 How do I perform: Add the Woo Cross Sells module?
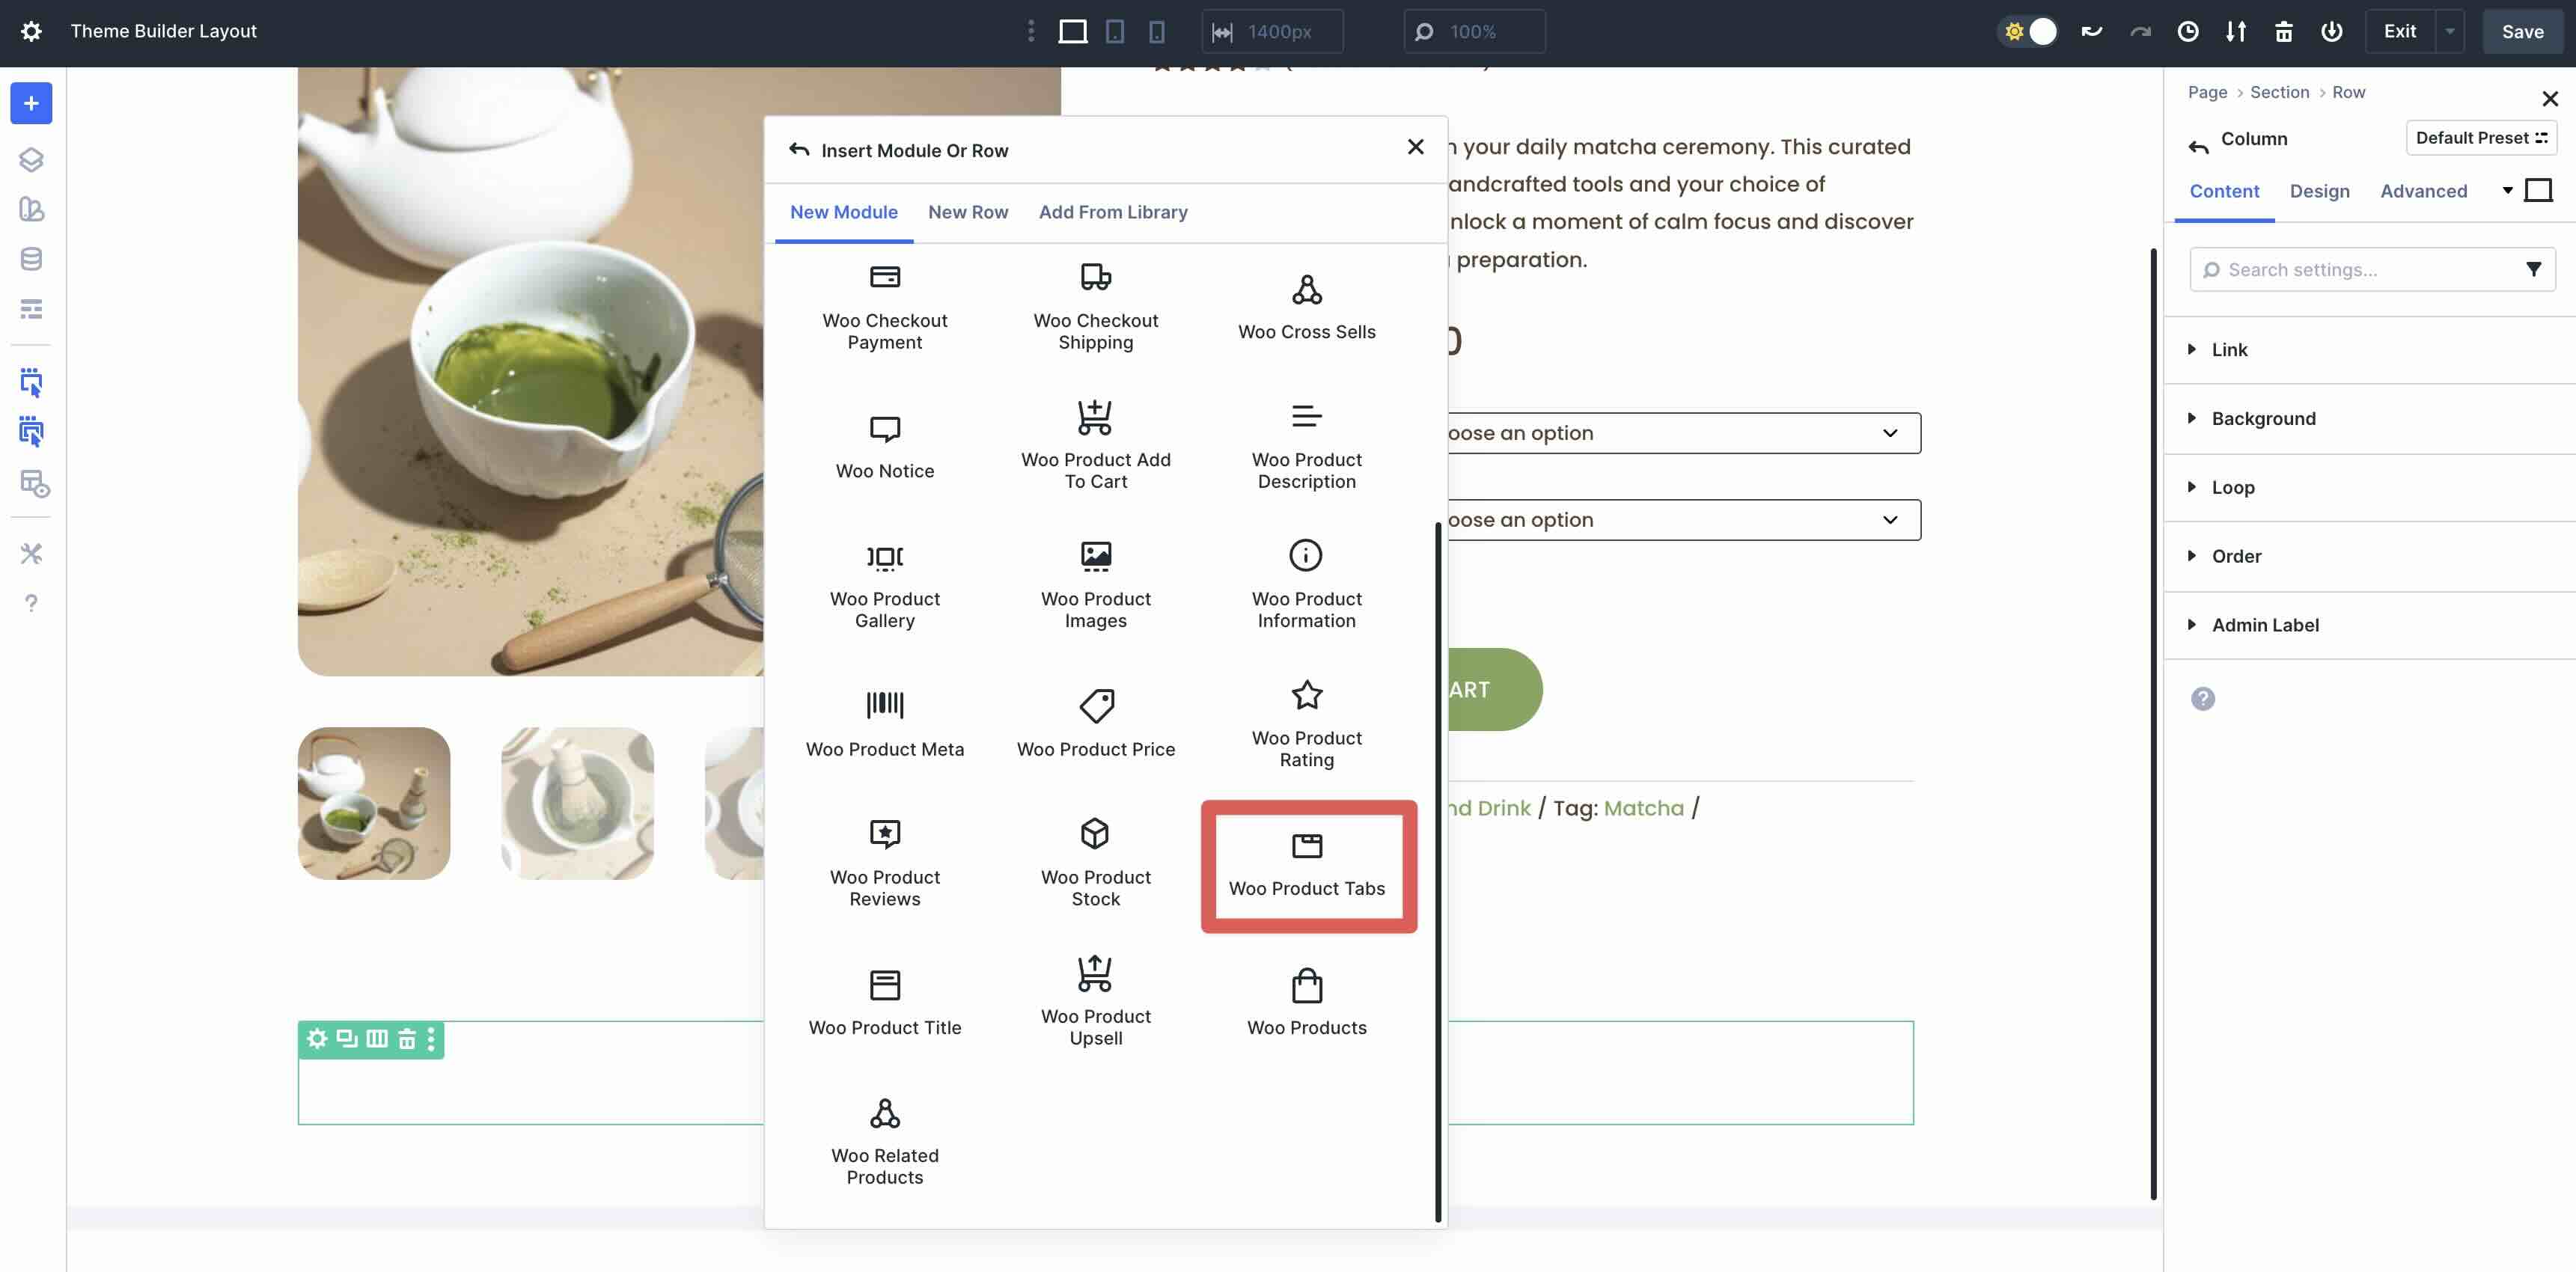point(1306,305)
